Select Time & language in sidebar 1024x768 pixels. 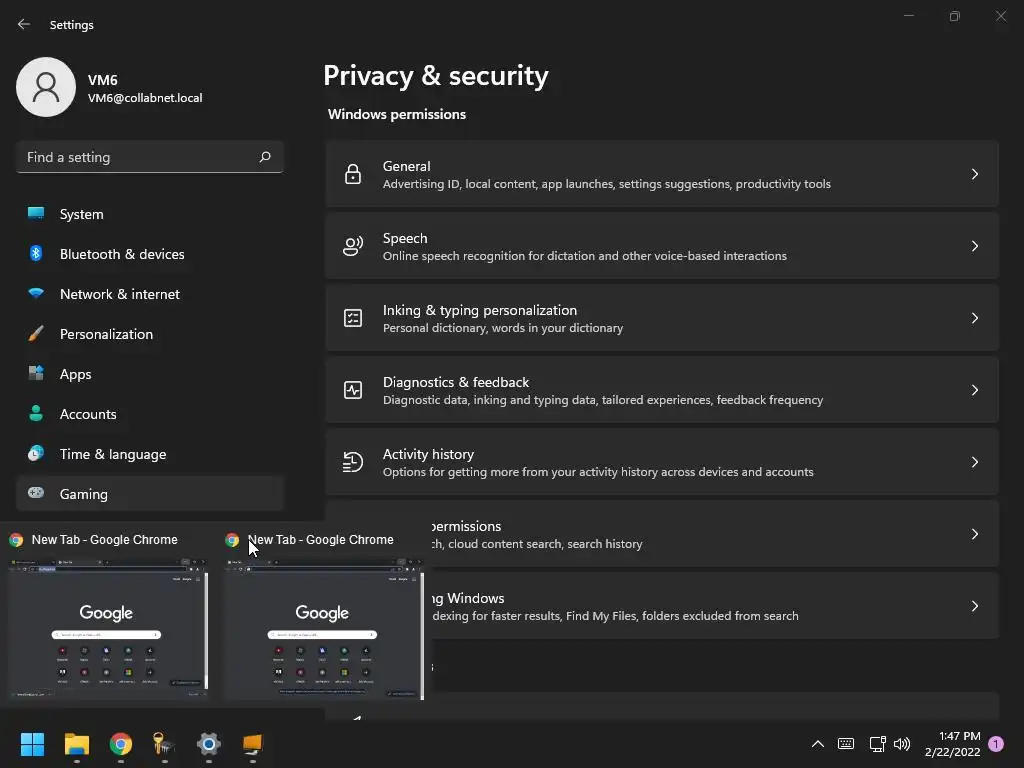coord(113,454)
